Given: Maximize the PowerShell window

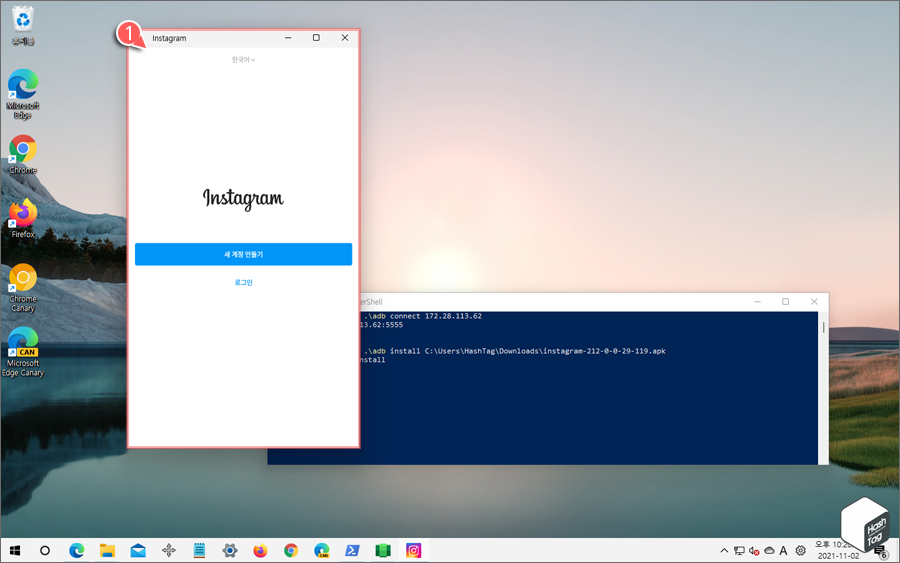Looking at the screenshot, I should (x=786, y=302).
